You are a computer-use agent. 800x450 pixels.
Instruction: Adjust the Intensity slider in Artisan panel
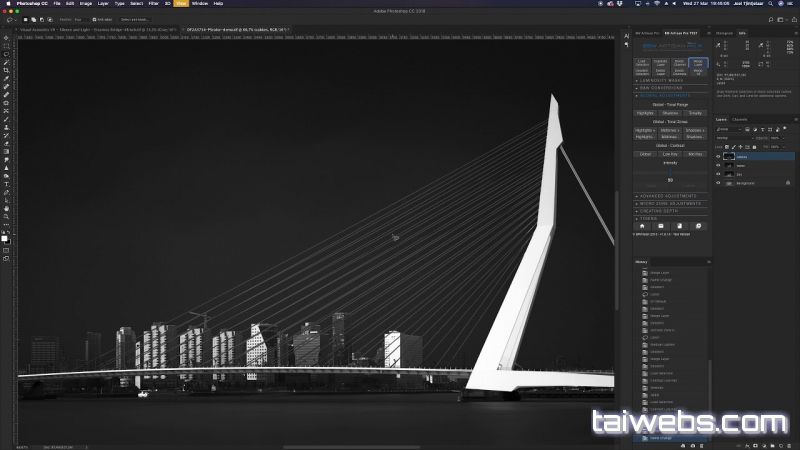pos(670,171)
